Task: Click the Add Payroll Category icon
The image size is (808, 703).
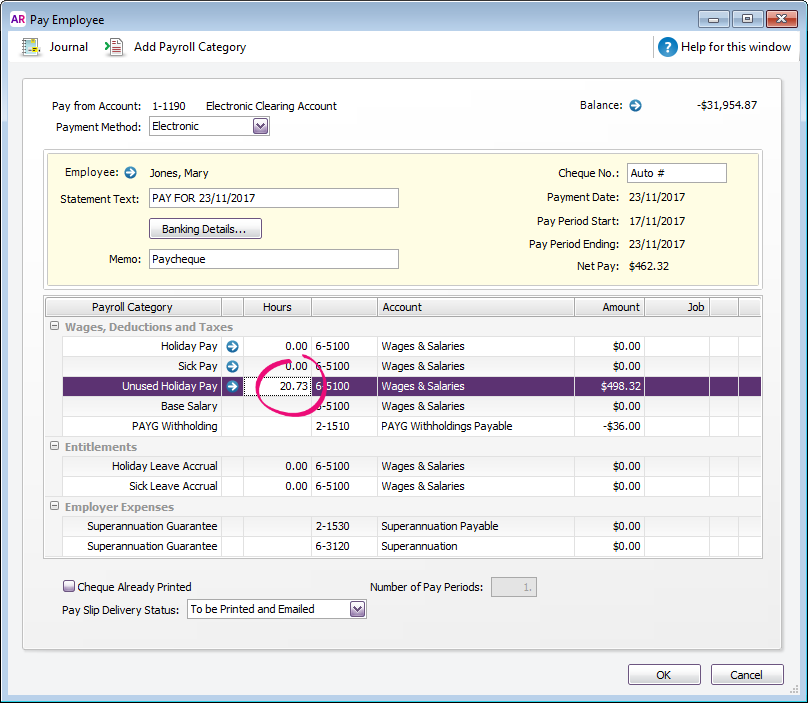Action: tap(115, 47)
